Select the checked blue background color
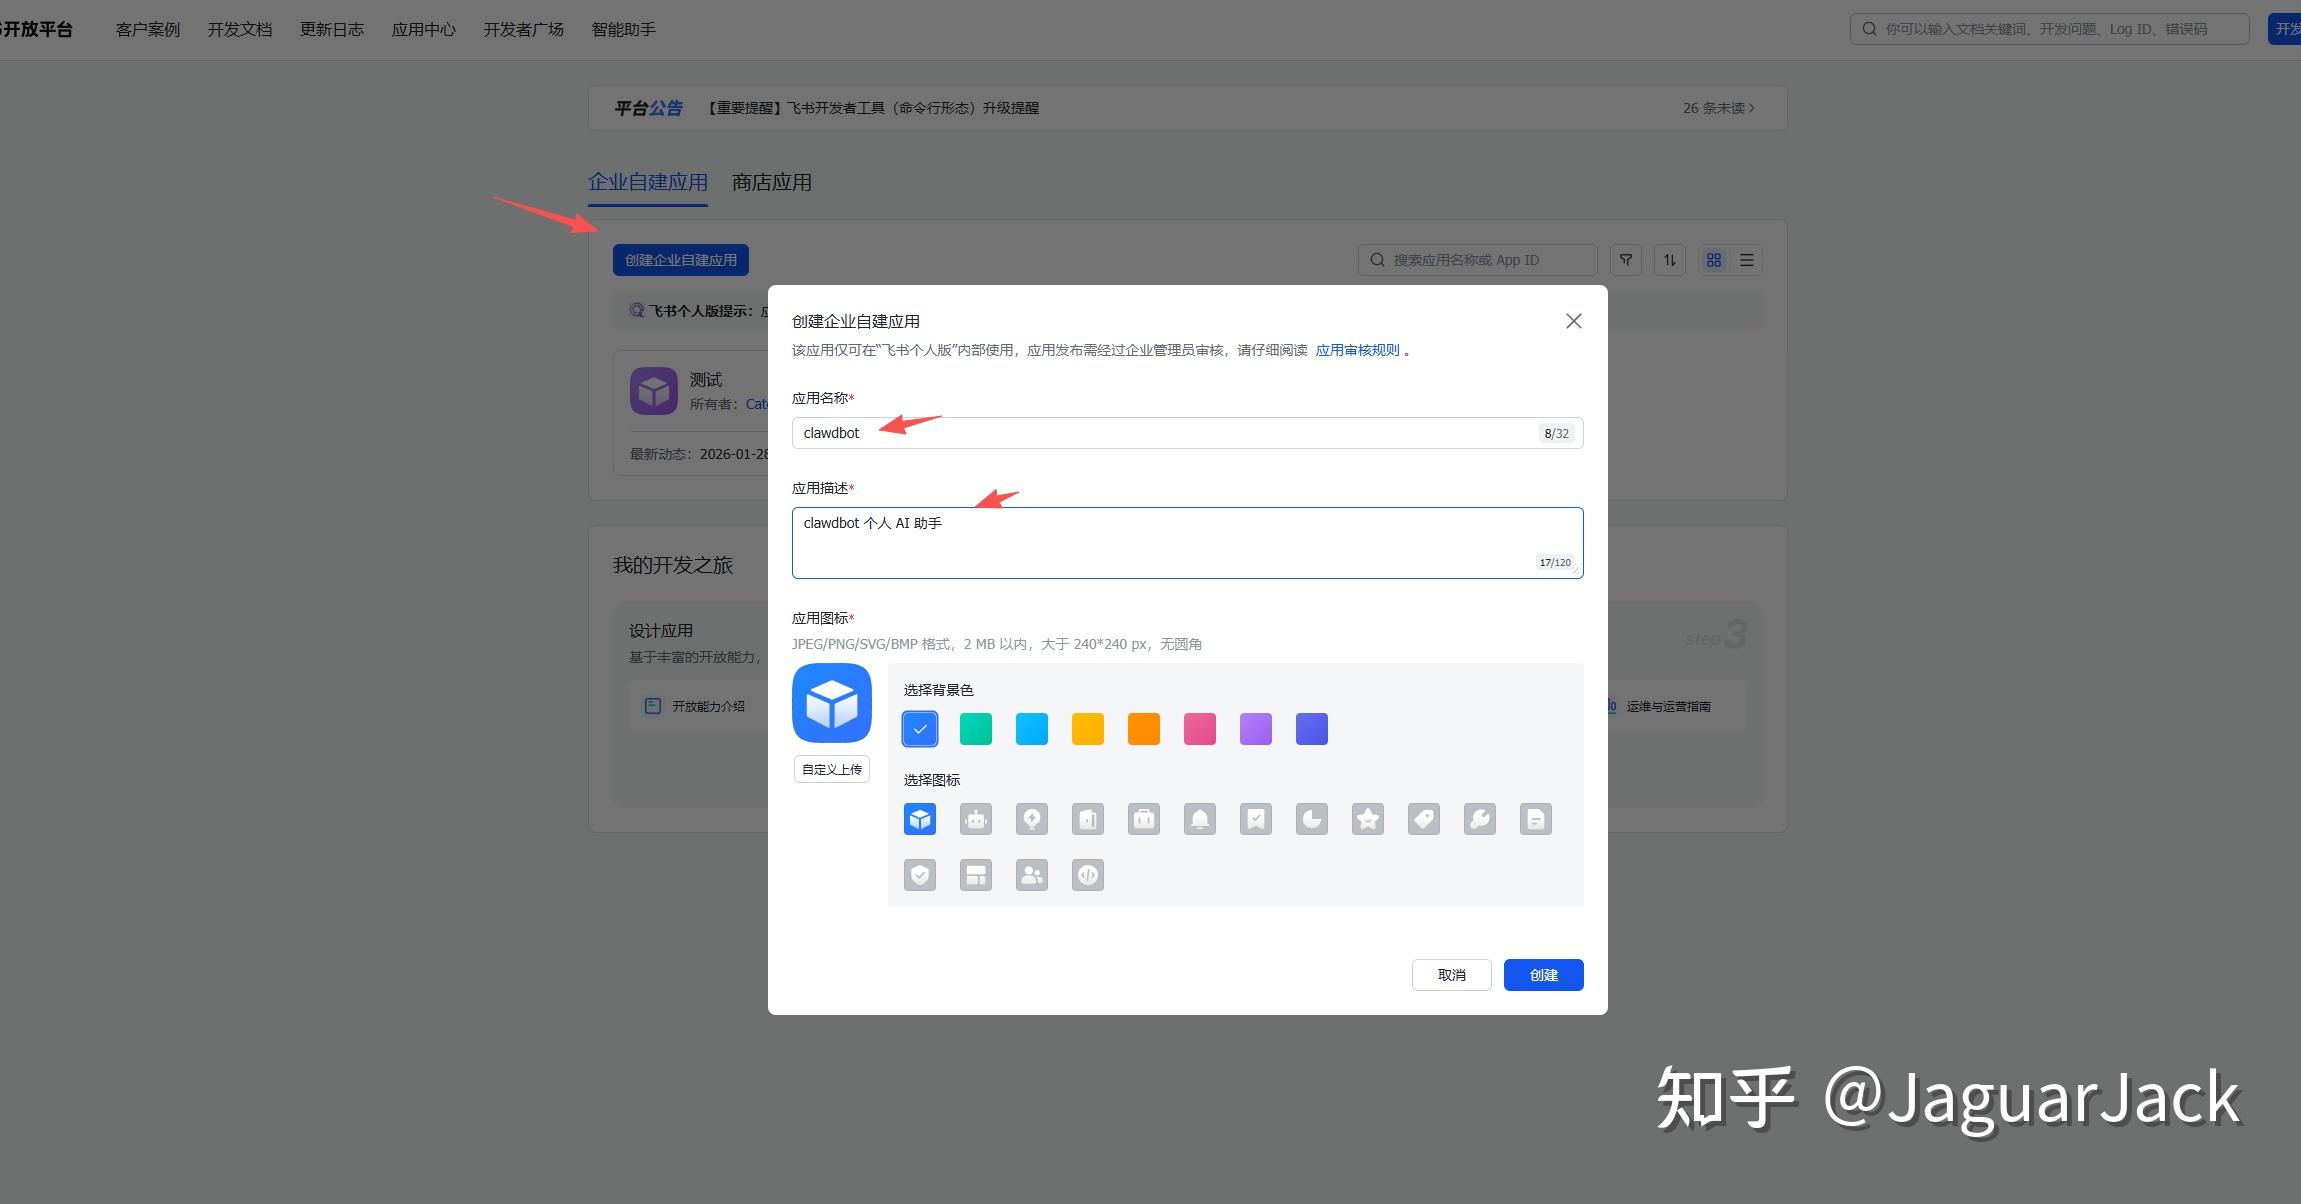 [919, 729]
